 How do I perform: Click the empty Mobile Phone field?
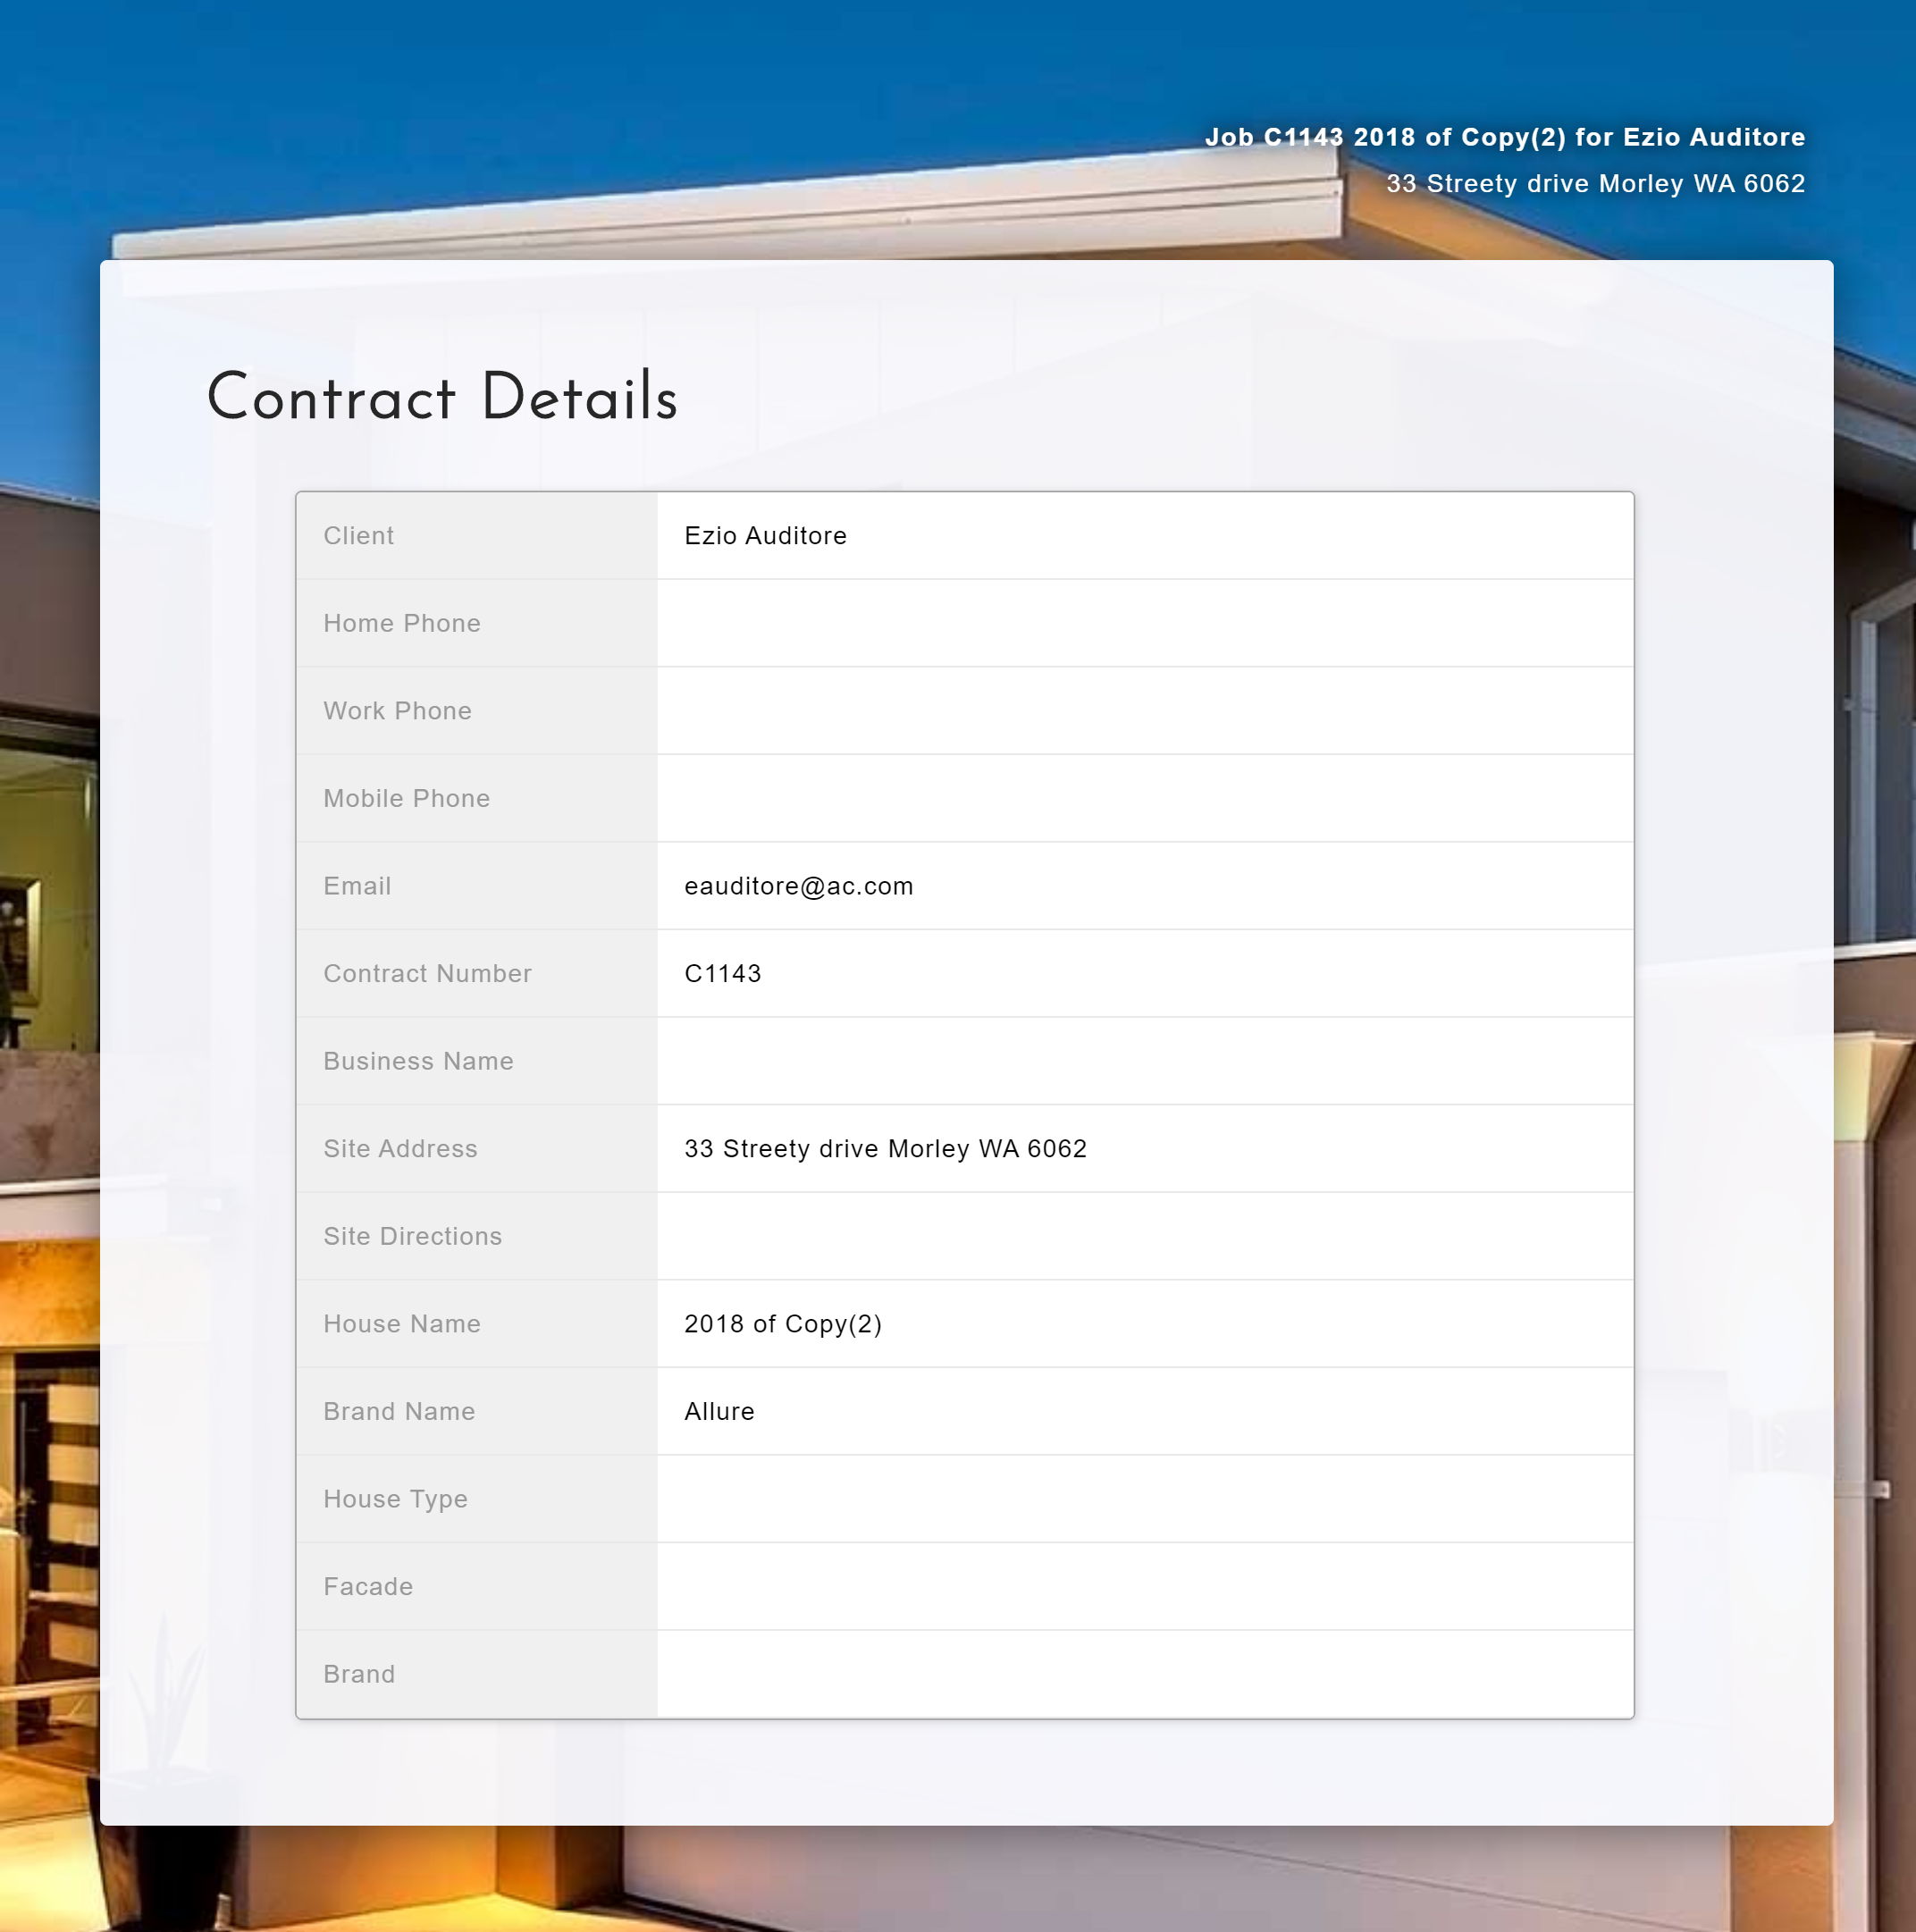[x=1144, y=798]
